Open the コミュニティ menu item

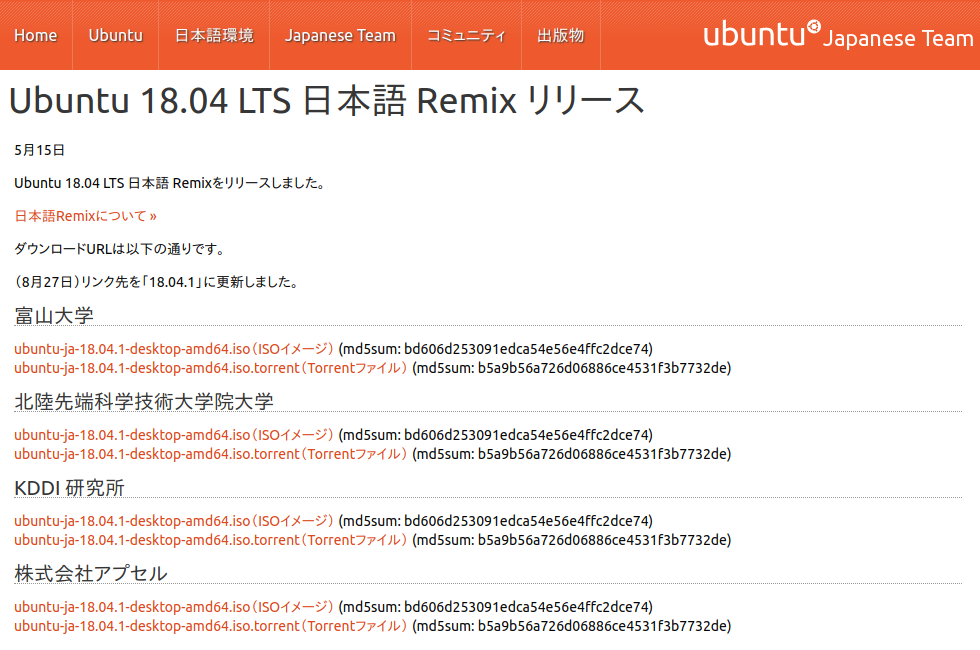tap(466, 36)
